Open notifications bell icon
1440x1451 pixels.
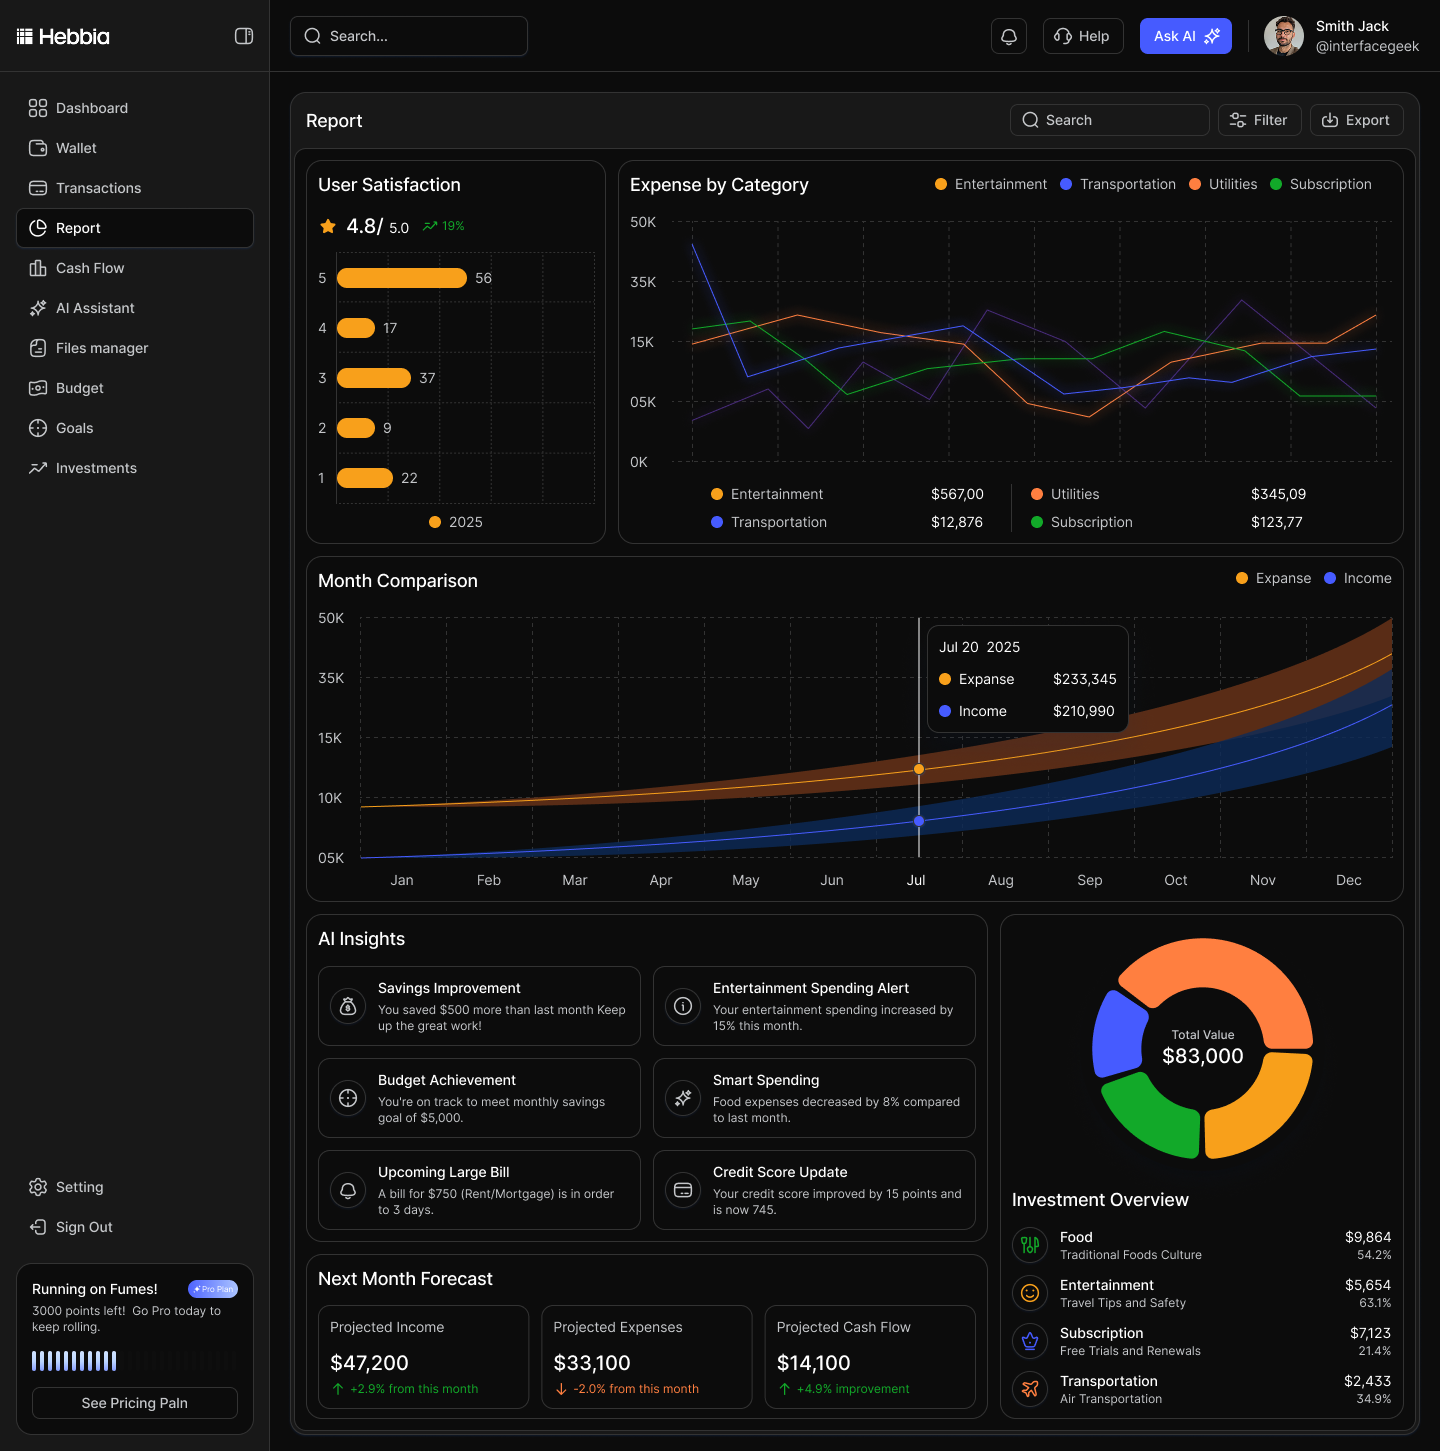click(x=1009, y=36)
